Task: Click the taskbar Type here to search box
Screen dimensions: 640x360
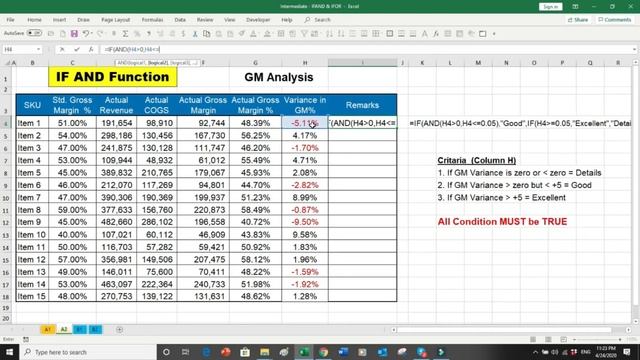Action: tap(88, 352)
